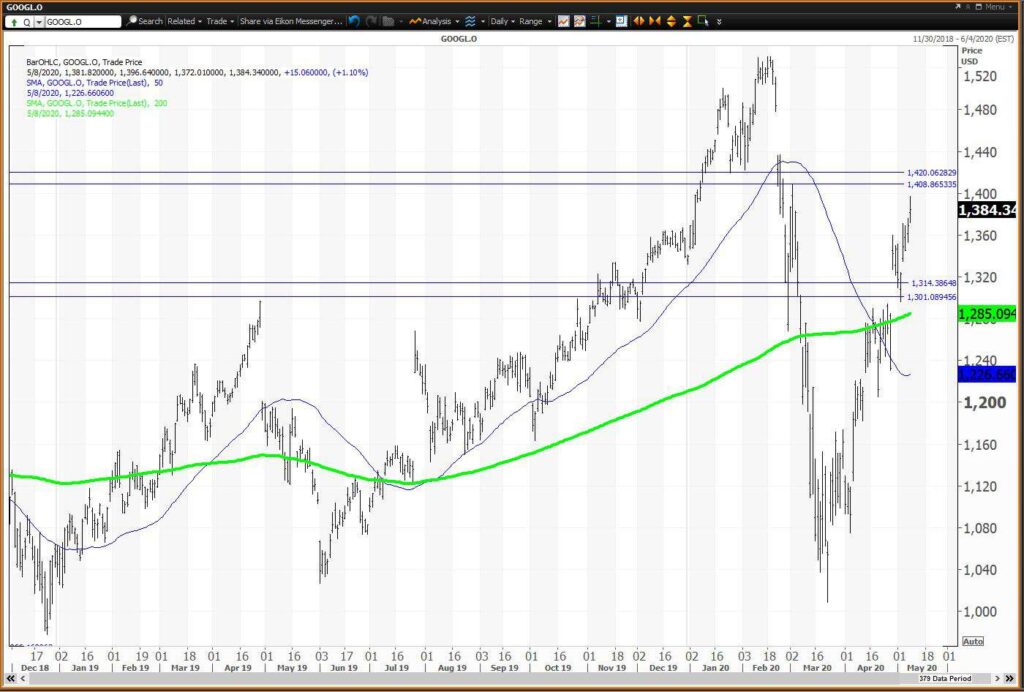Open the symbol type dropdown arrow beside Q
The height and width of the screenshot is (692, 1024).
tap(39, 22)
